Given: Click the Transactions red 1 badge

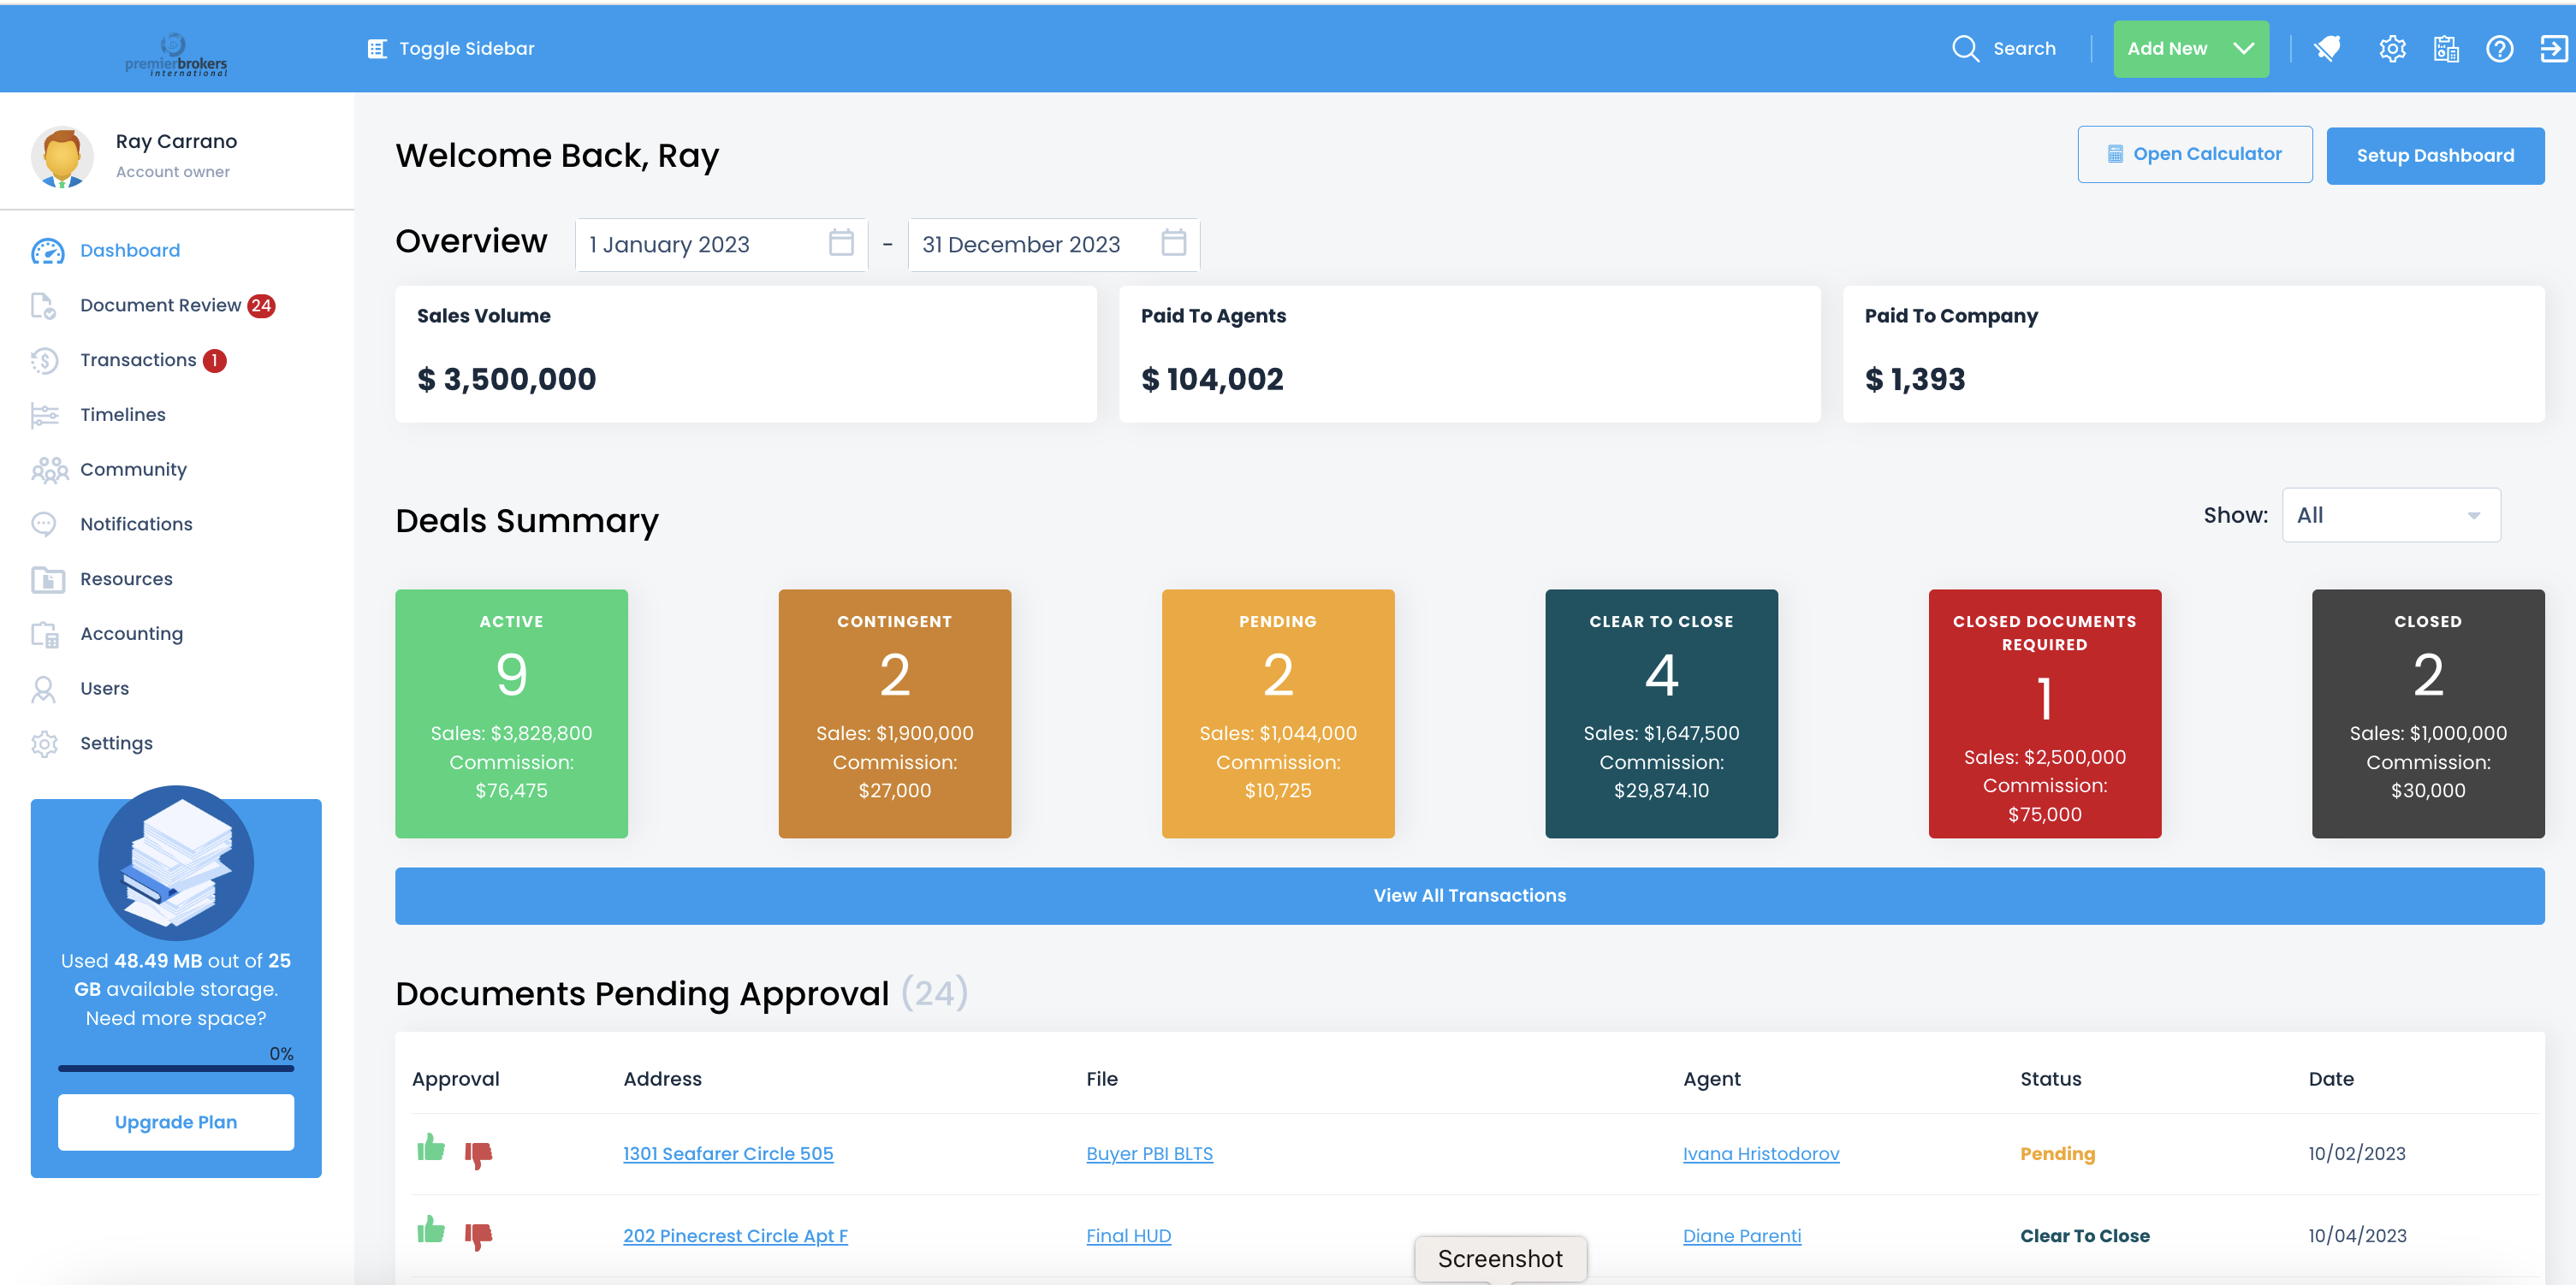Looking at the screenshot, I should click(214, 361).
